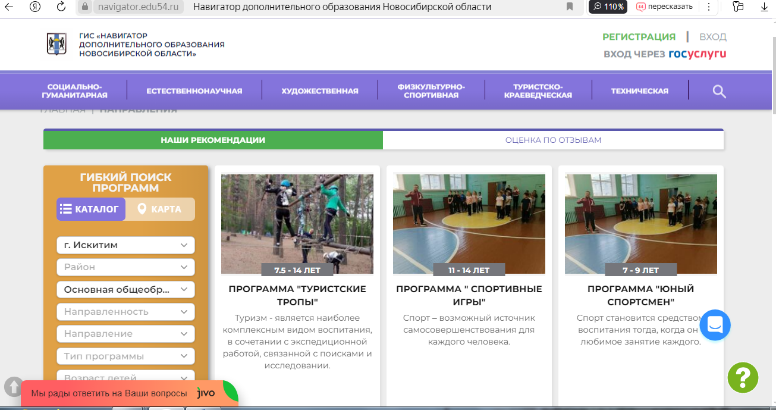
Task: Click the green question mark help button
Action: [743, 377]
